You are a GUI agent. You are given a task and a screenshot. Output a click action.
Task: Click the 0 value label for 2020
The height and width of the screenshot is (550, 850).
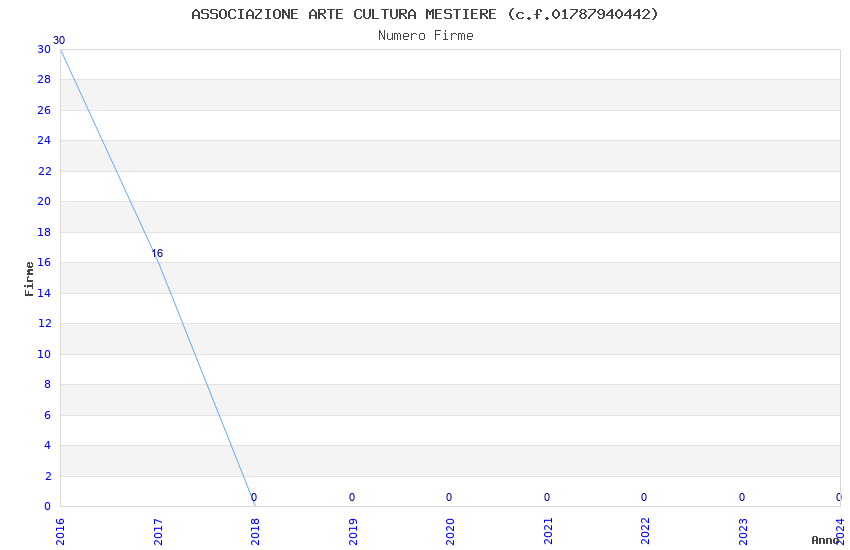[449, 497]
